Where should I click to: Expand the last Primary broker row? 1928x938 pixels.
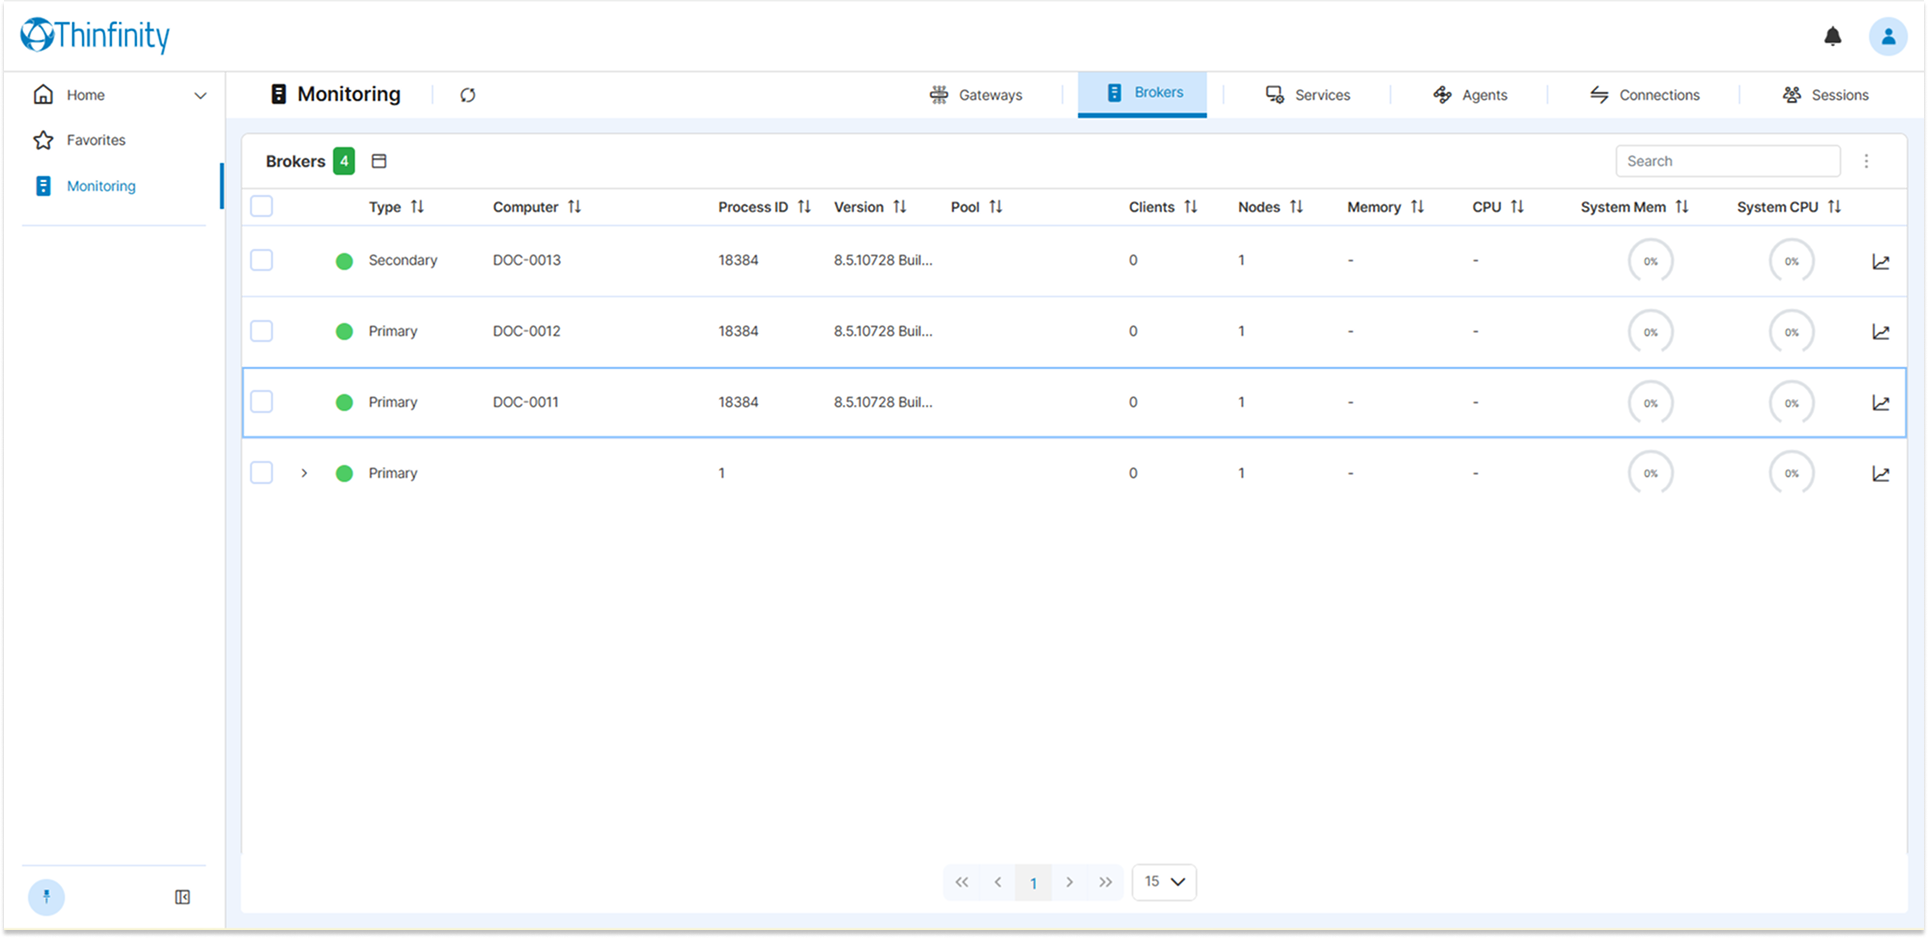tap(304, 473)
